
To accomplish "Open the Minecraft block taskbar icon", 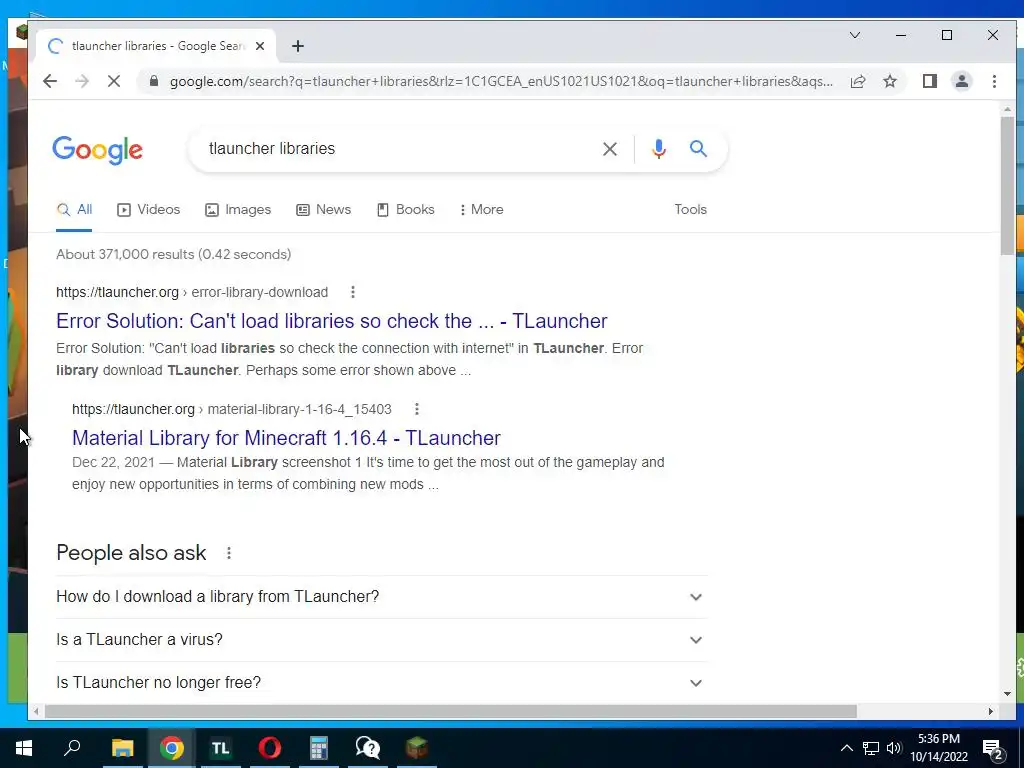I will tap(417, 748).
